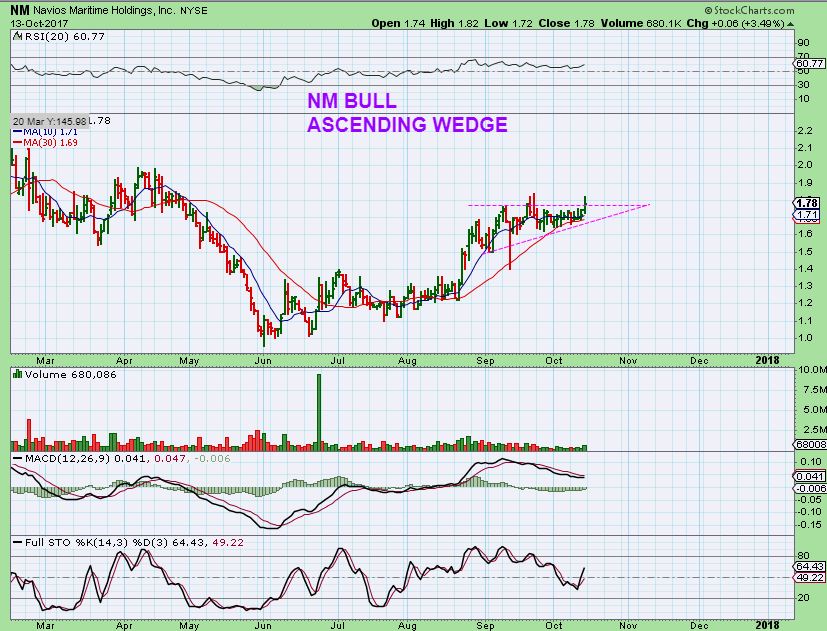
Task: Click the 'High 1.82' value
Action: pyautogui.click(x=454, y=23)
